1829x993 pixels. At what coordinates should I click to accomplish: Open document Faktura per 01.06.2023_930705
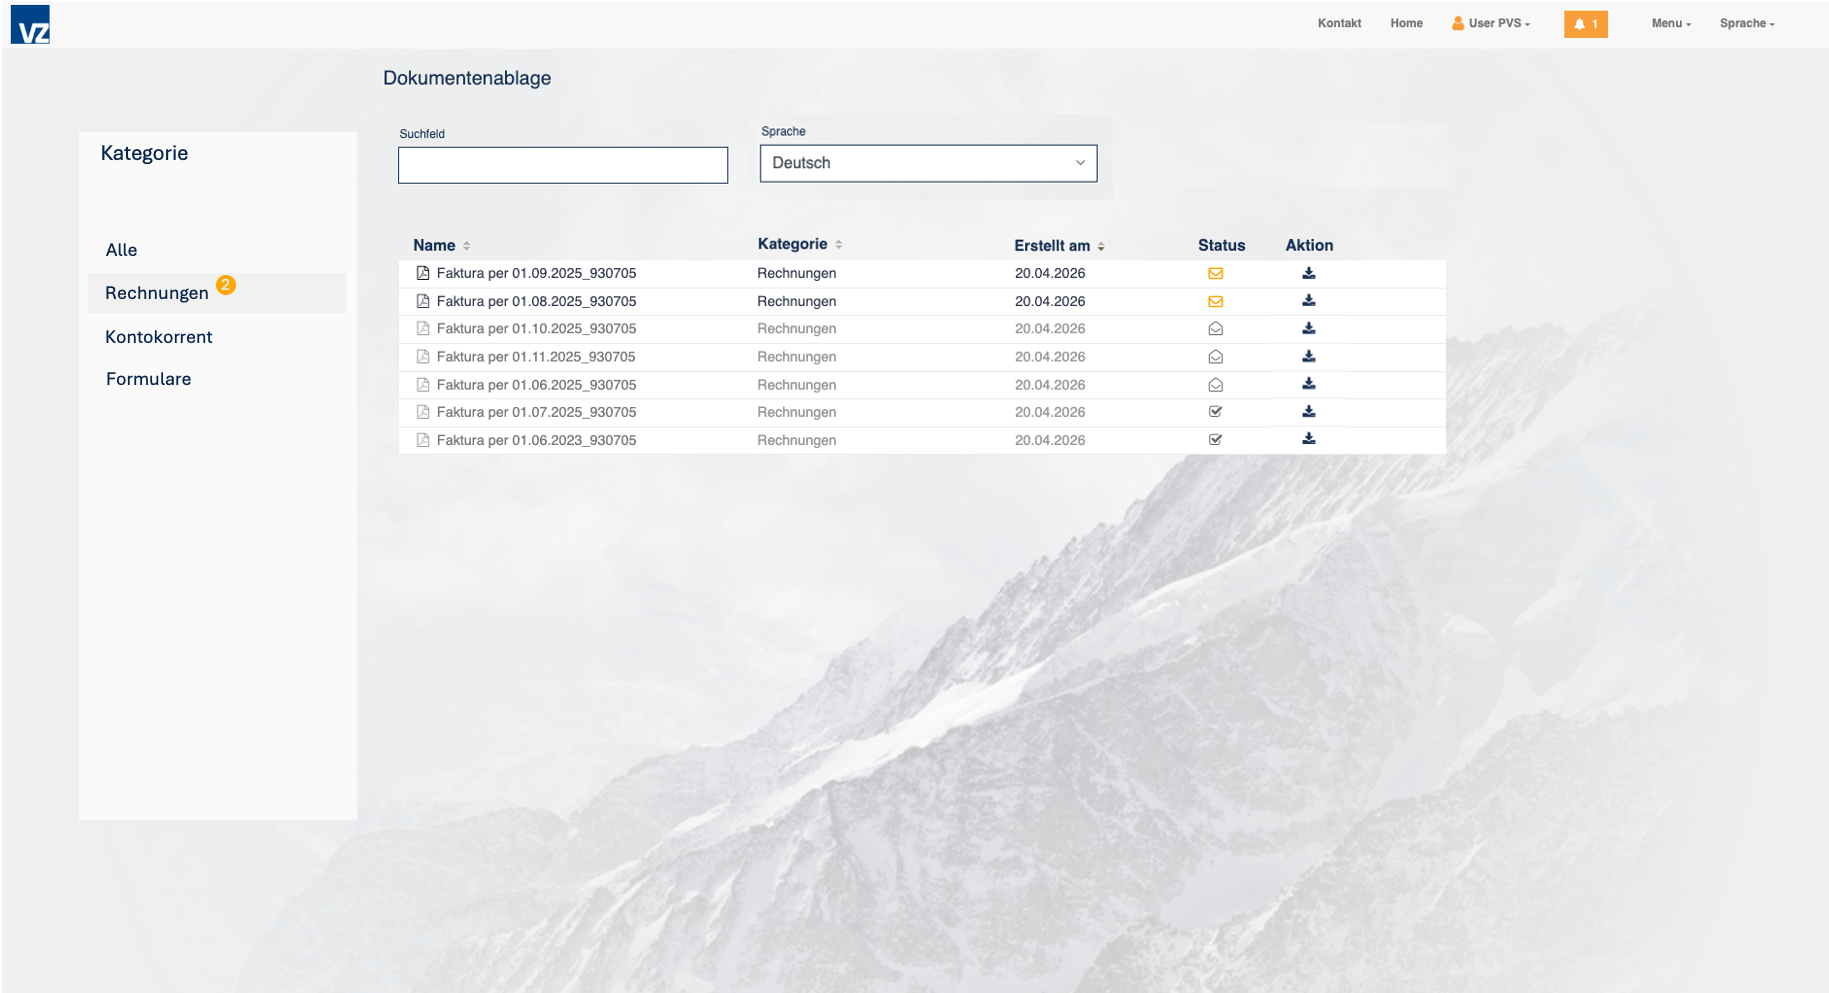click(536, 440)
